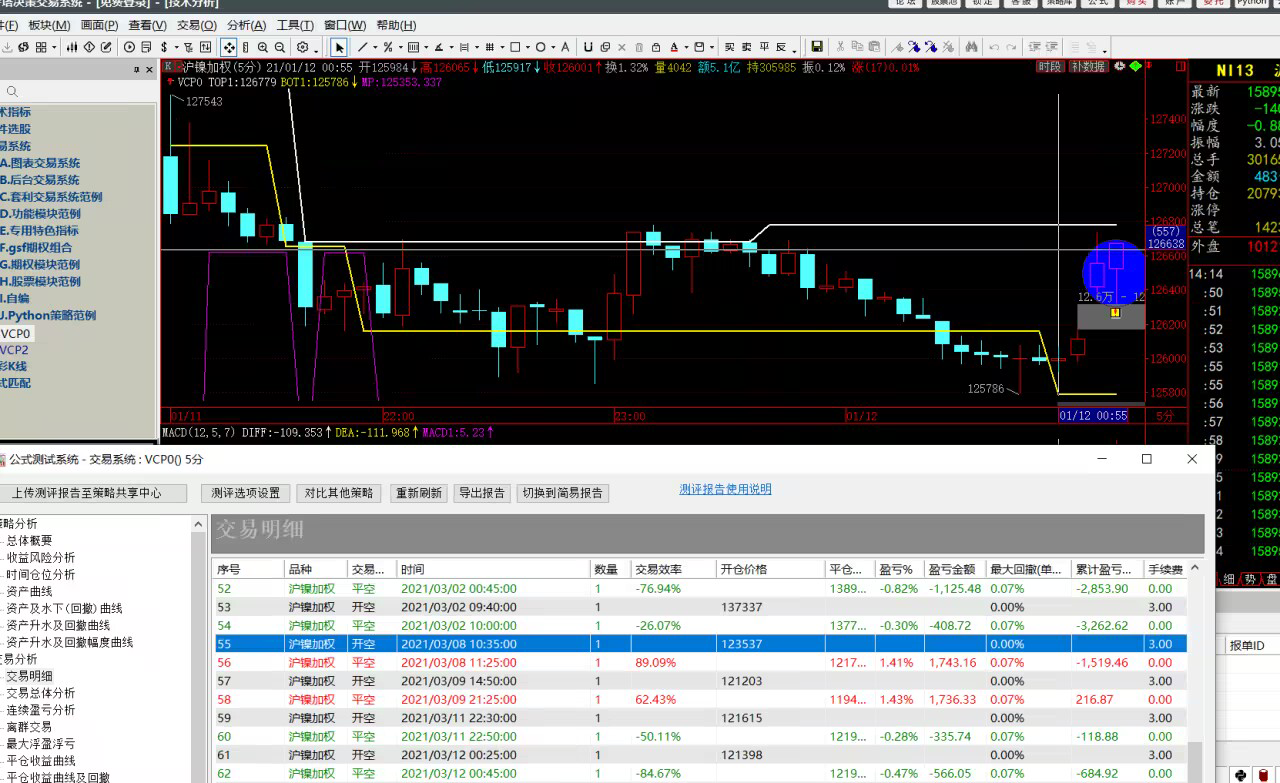
Task: Click the save floppy disk icon
Action: (x=817, y=47)
